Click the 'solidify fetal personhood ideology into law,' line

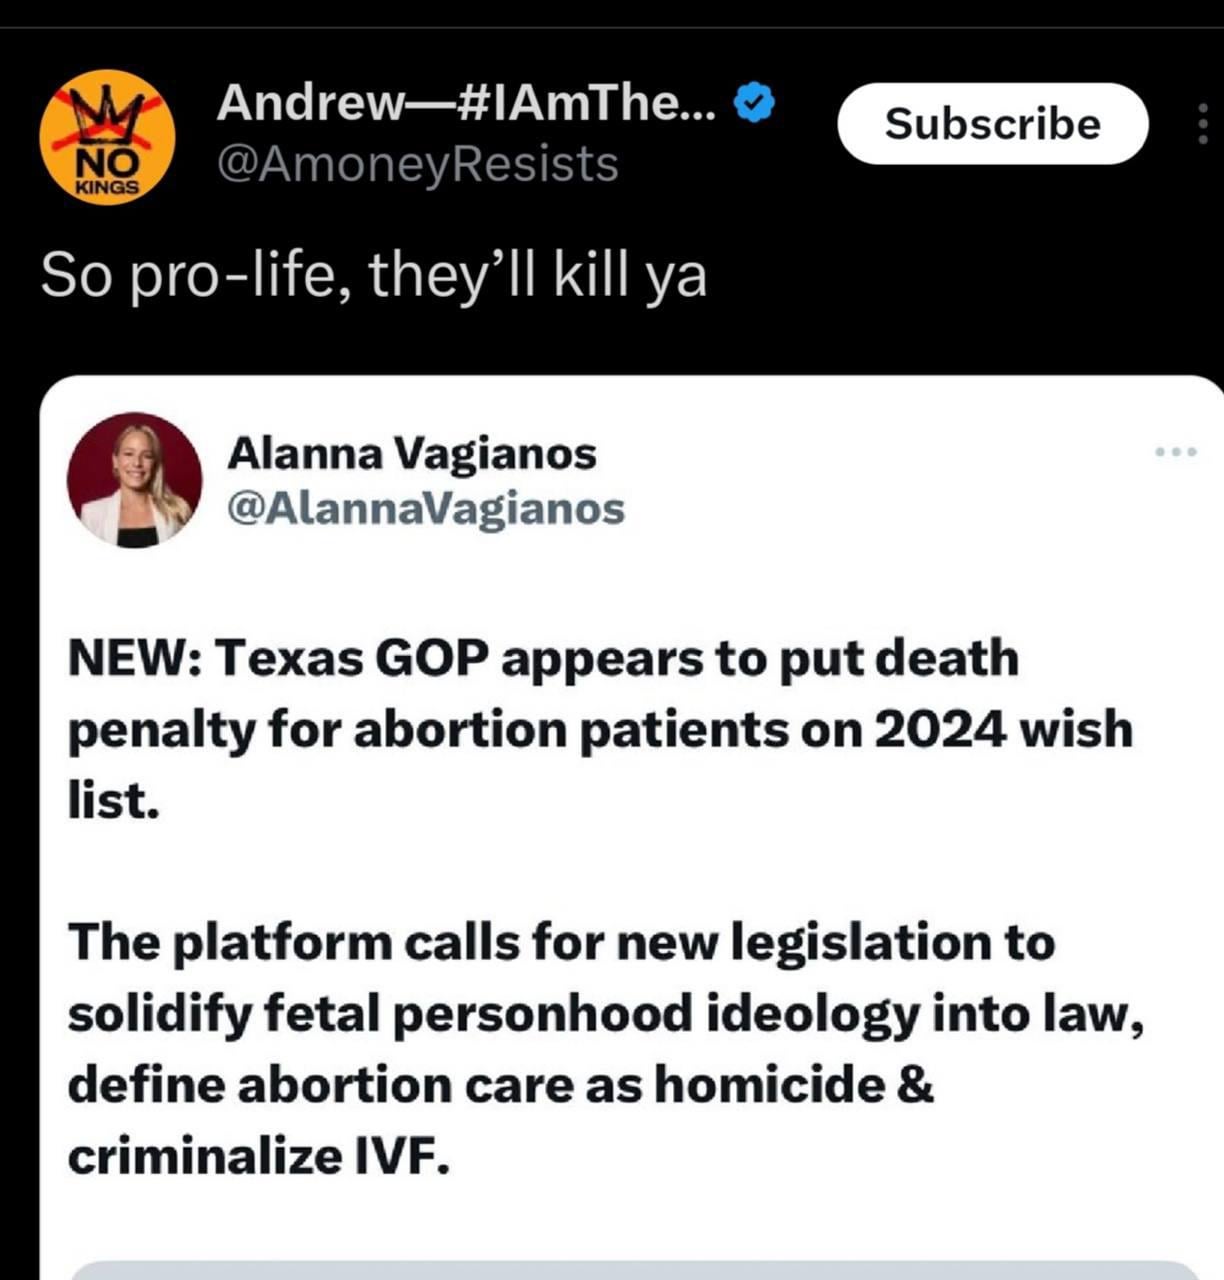[606, 1015]
